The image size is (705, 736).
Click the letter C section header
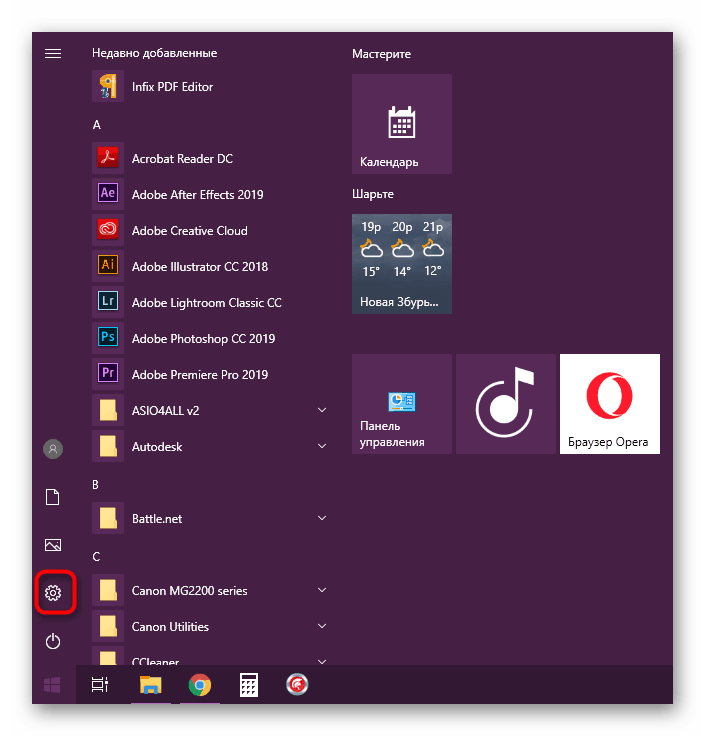[x=96, y=557]
